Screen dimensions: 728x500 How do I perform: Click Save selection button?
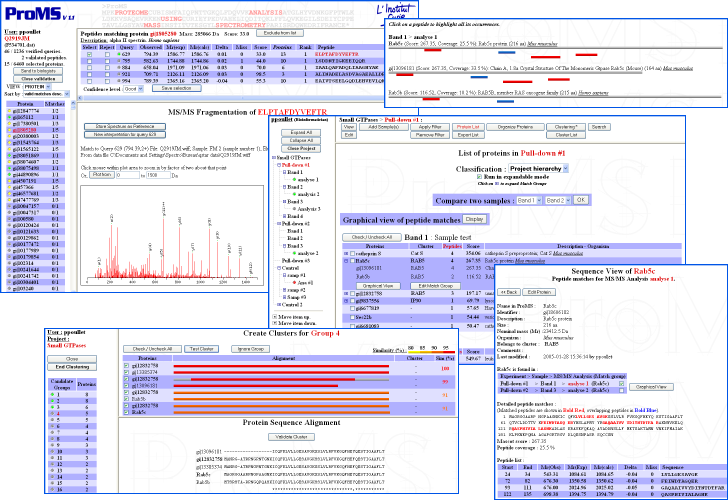pyautogui.click(x=176, y=88)
